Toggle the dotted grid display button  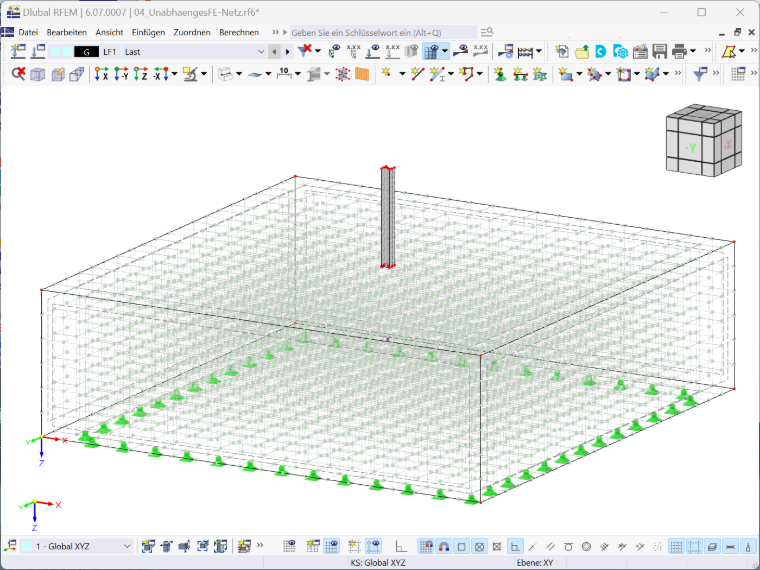pyautogui.click(x=676, y=547)
